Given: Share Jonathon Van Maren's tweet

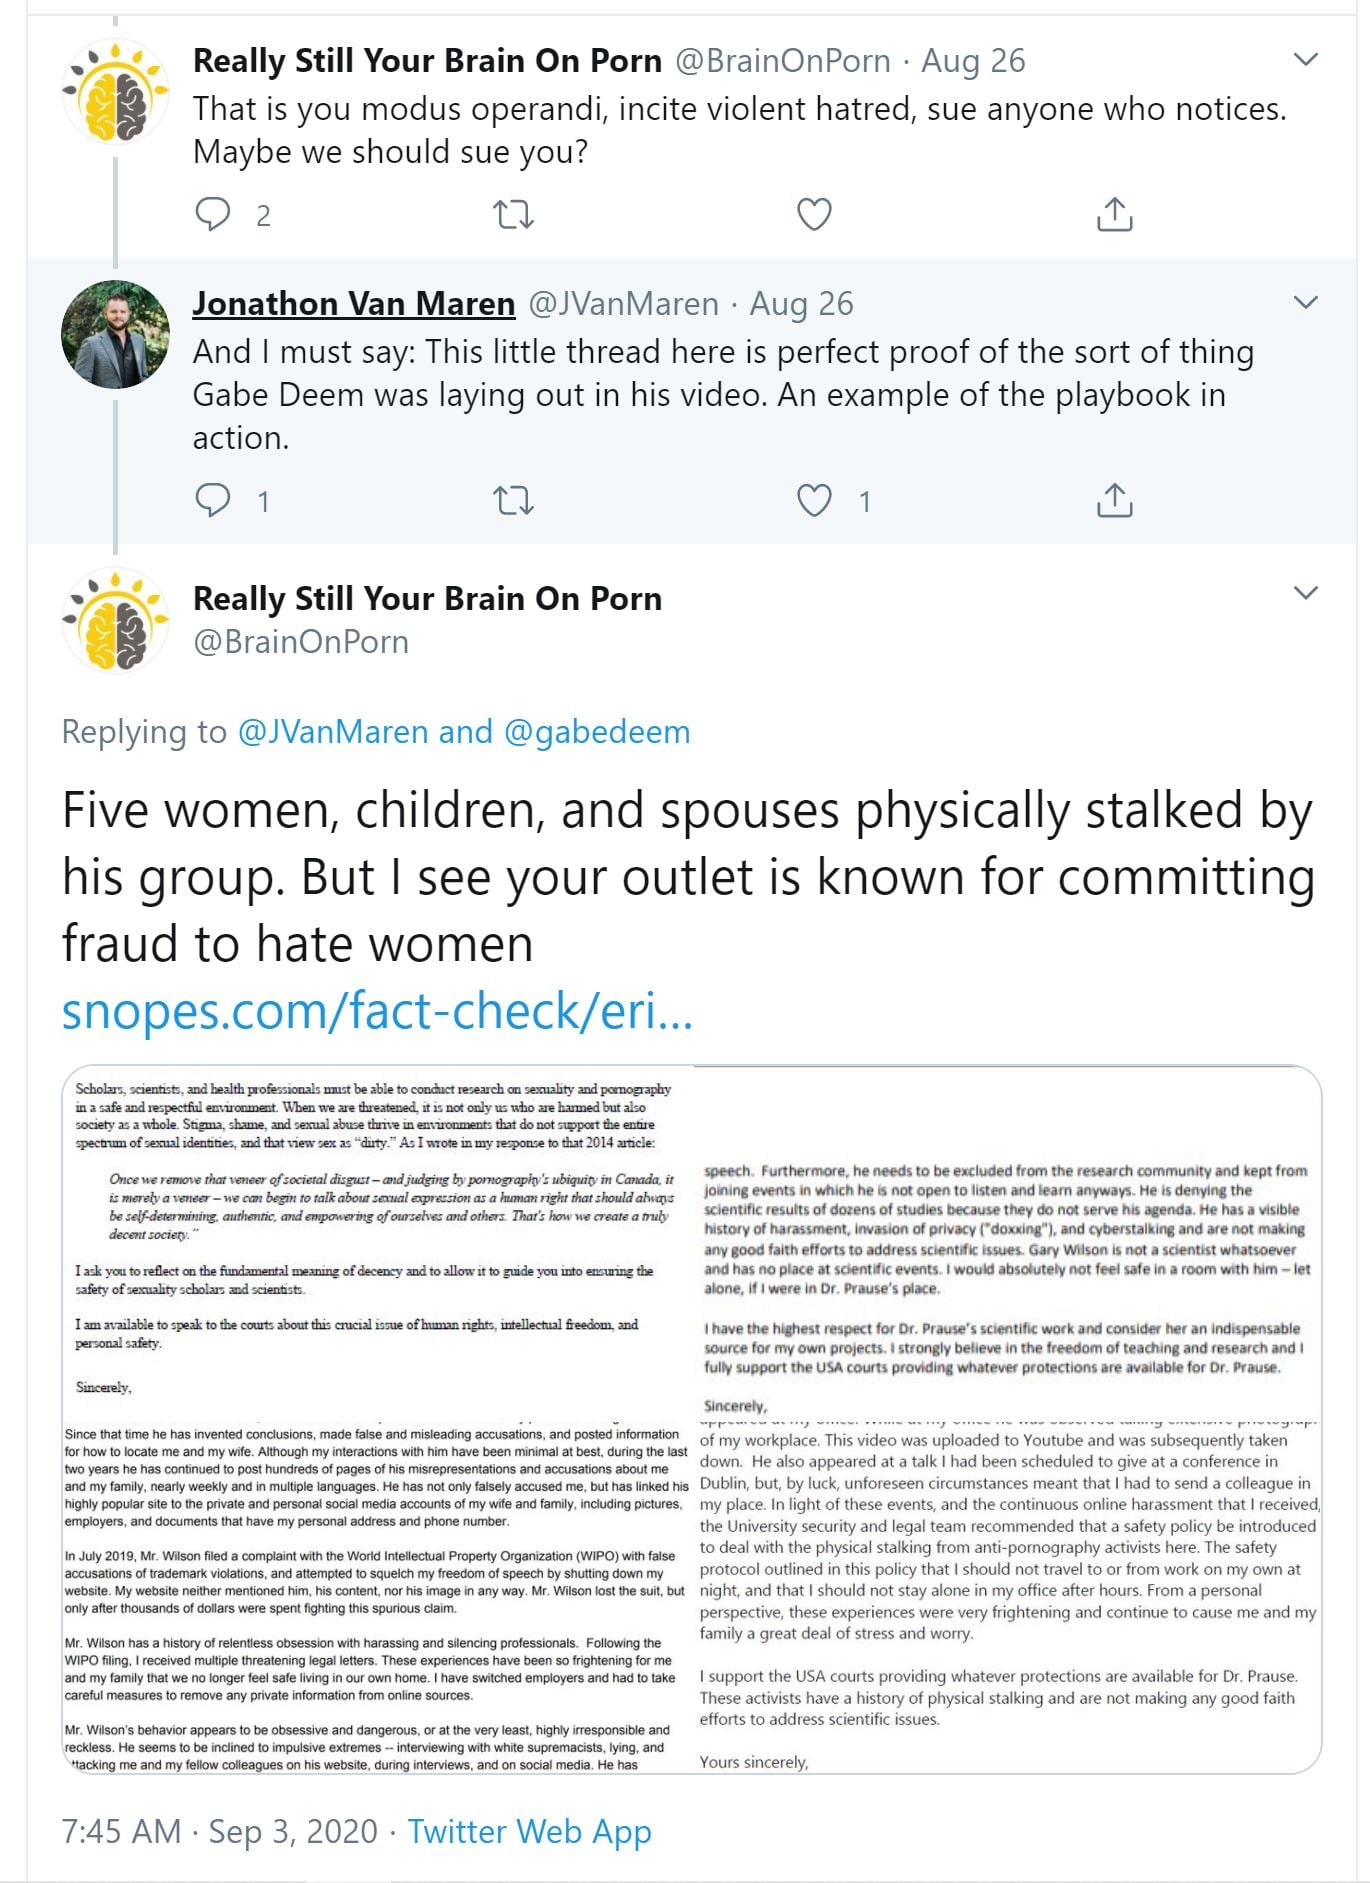Looking at the screenshot, I should click(1114, 500).
